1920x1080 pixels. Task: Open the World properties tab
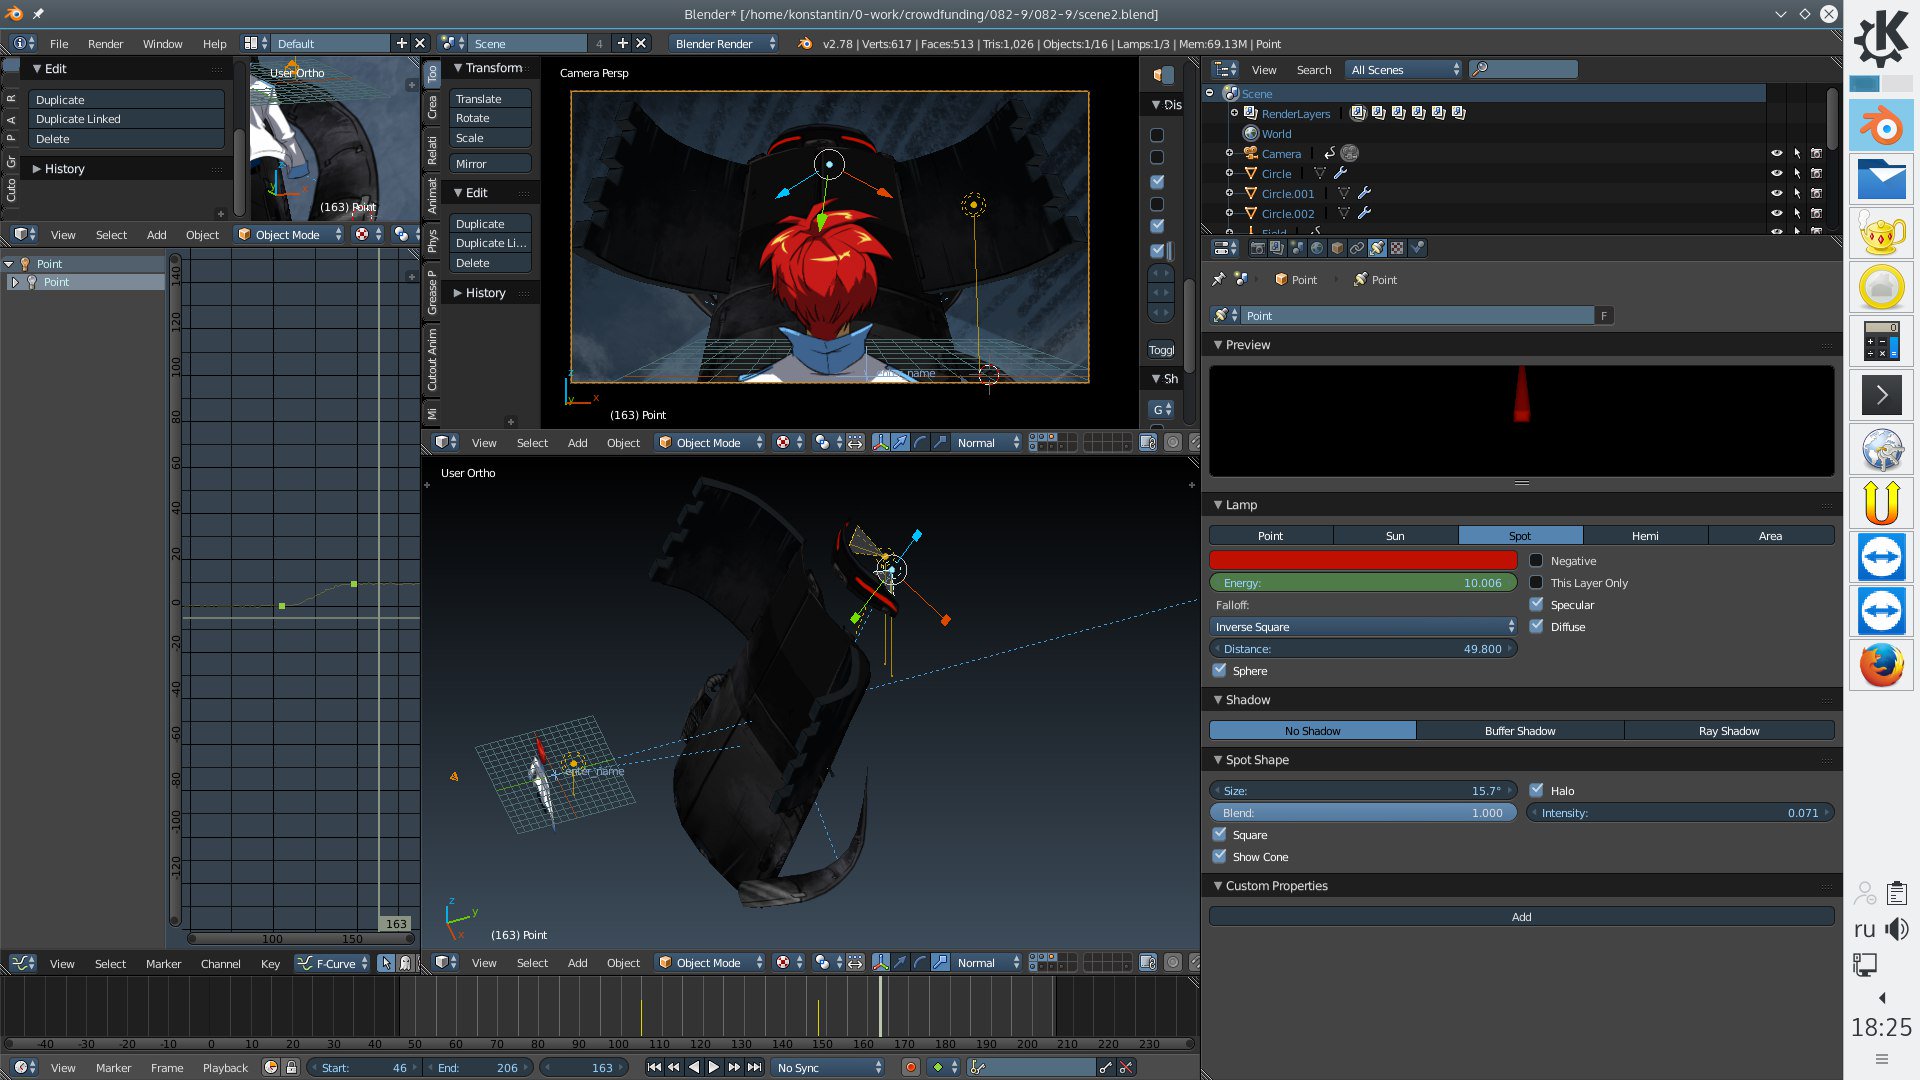coord(1317,248)
